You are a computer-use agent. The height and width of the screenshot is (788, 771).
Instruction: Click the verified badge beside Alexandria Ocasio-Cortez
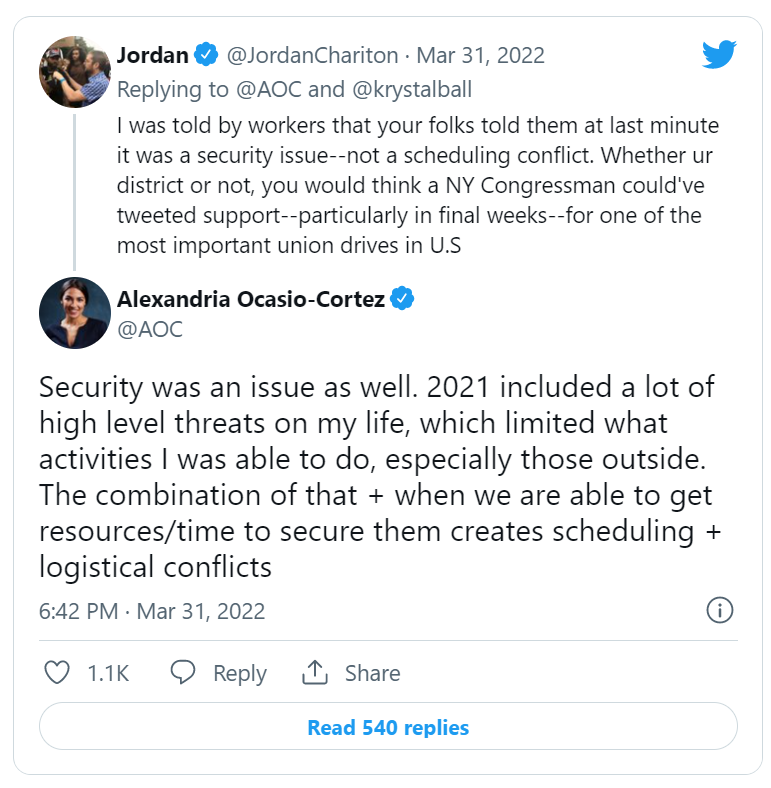(403, 299)
